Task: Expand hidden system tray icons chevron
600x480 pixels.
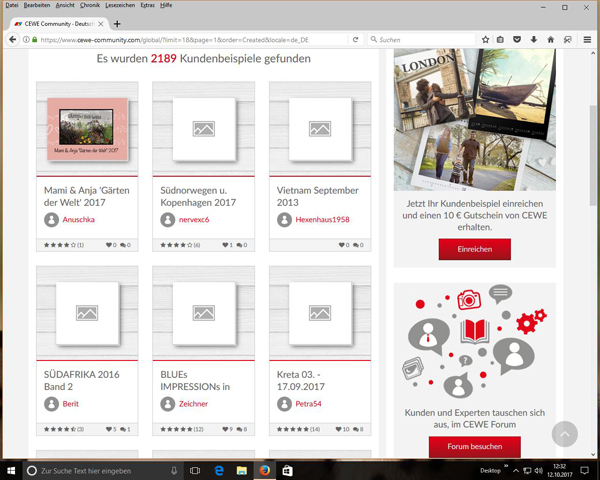Action: point(516,470)
